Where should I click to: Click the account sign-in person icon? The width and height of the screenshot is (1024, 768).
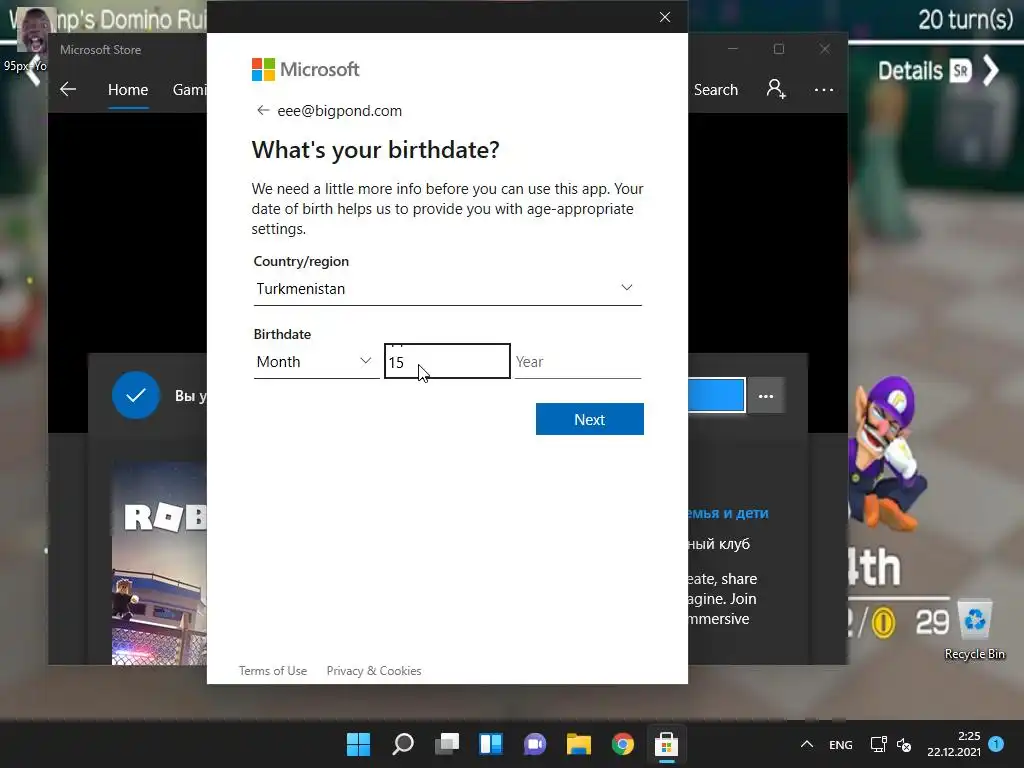(x=776, y=89)
